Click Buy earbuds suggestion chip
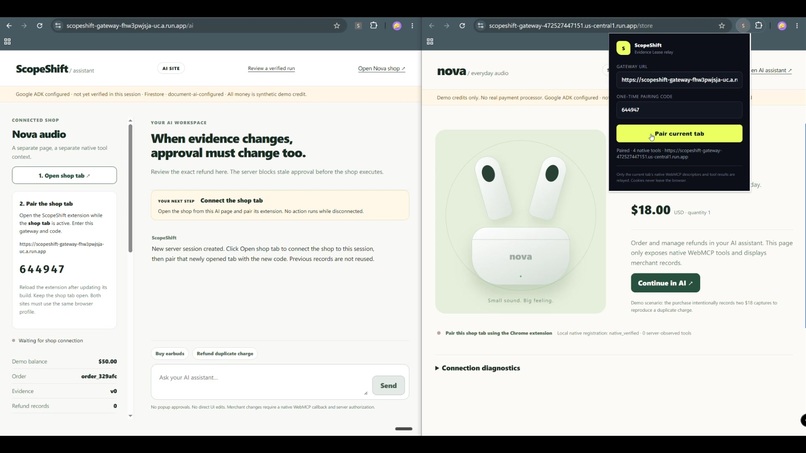 170,354
